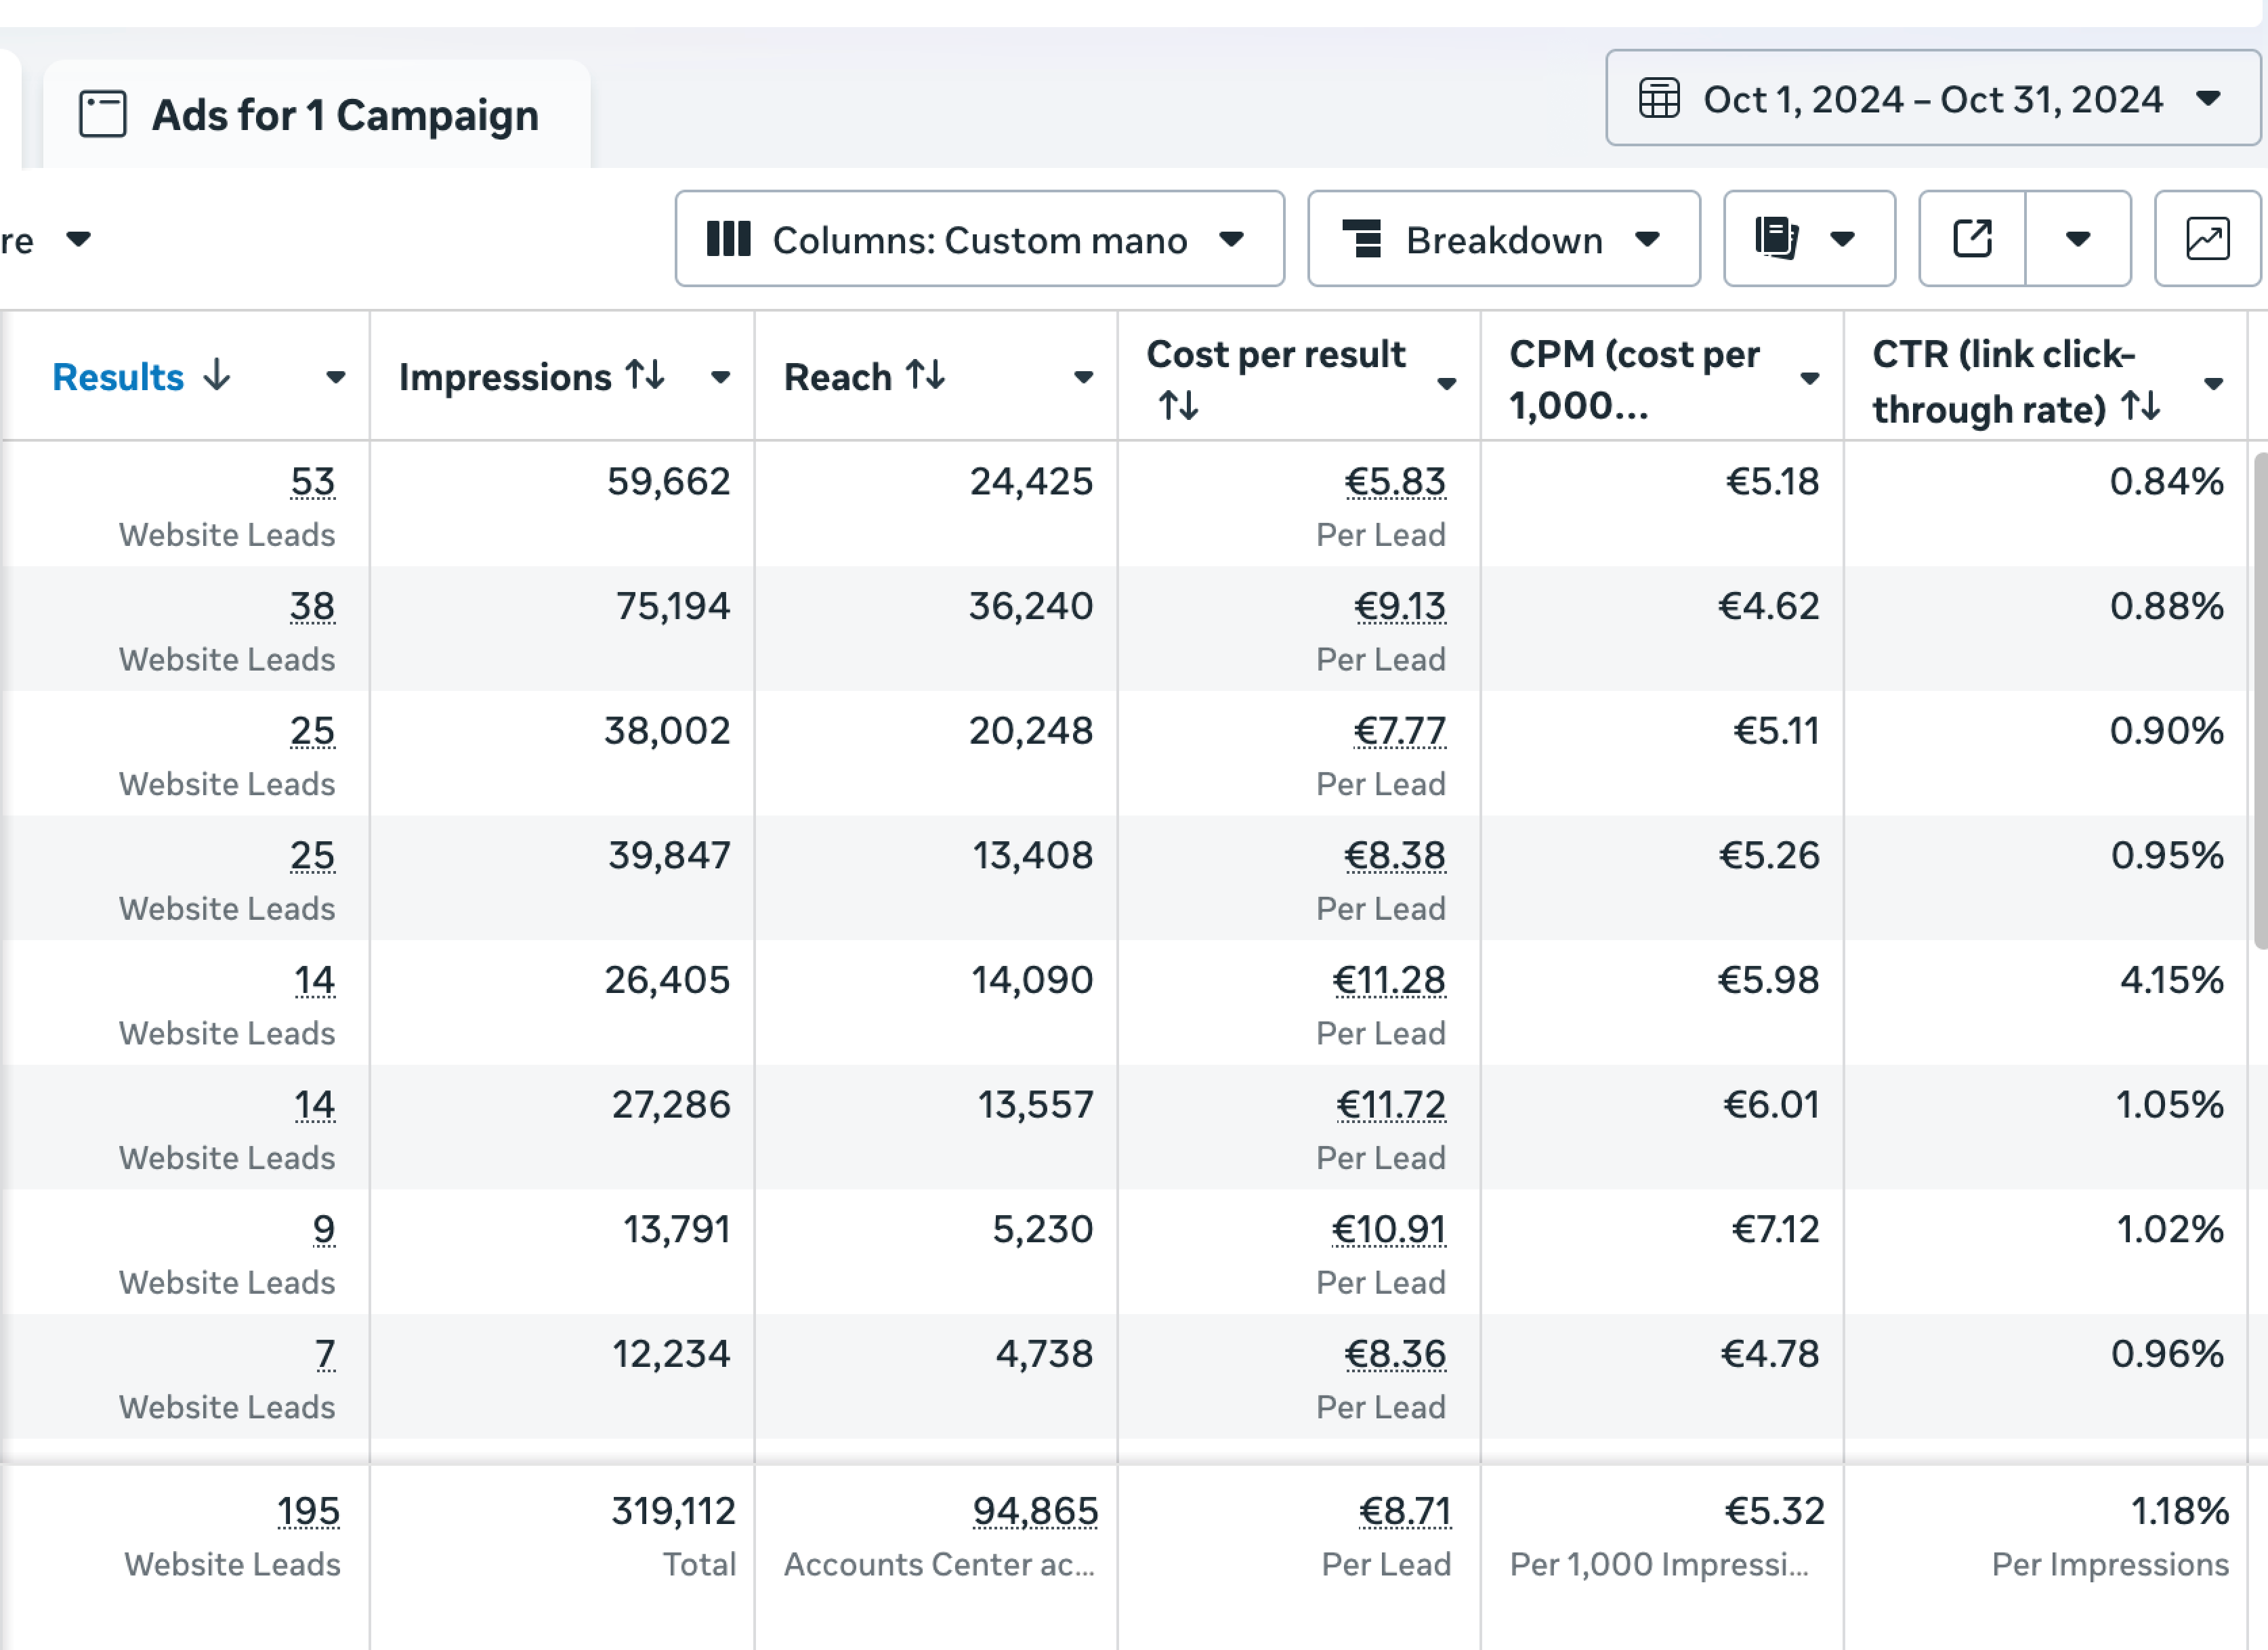Click the €5.83 cost per lead value
Image resolution: width=2268 pixels, height=1650 pixels.
[1395, 482]
